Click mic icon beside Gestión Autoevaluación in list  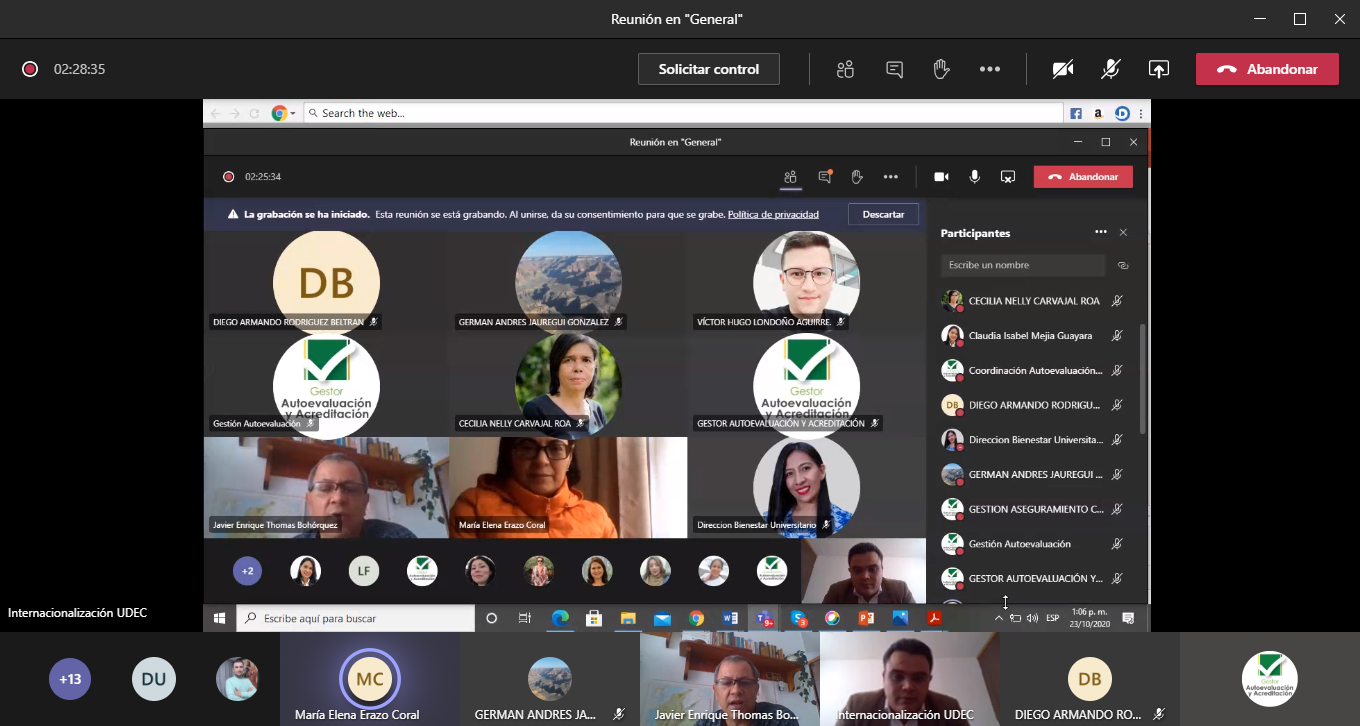[1117, 544]
